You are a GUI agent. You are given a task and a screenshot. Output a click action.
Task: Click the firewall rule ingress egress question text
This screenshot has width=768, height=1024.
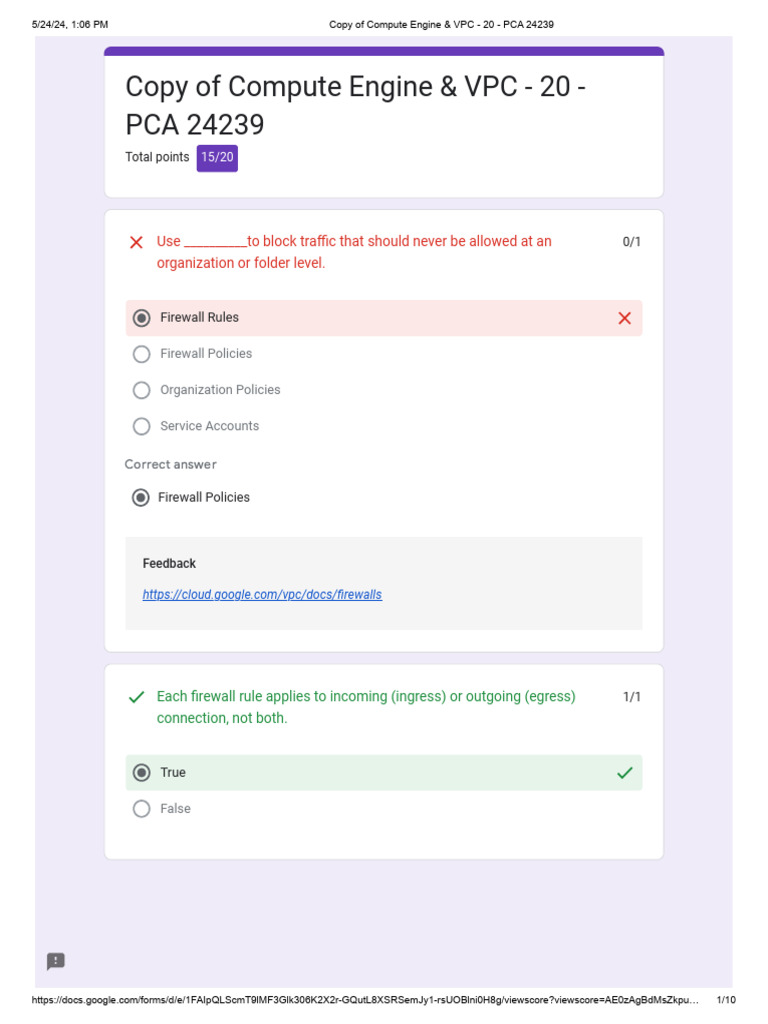[366, 707]
